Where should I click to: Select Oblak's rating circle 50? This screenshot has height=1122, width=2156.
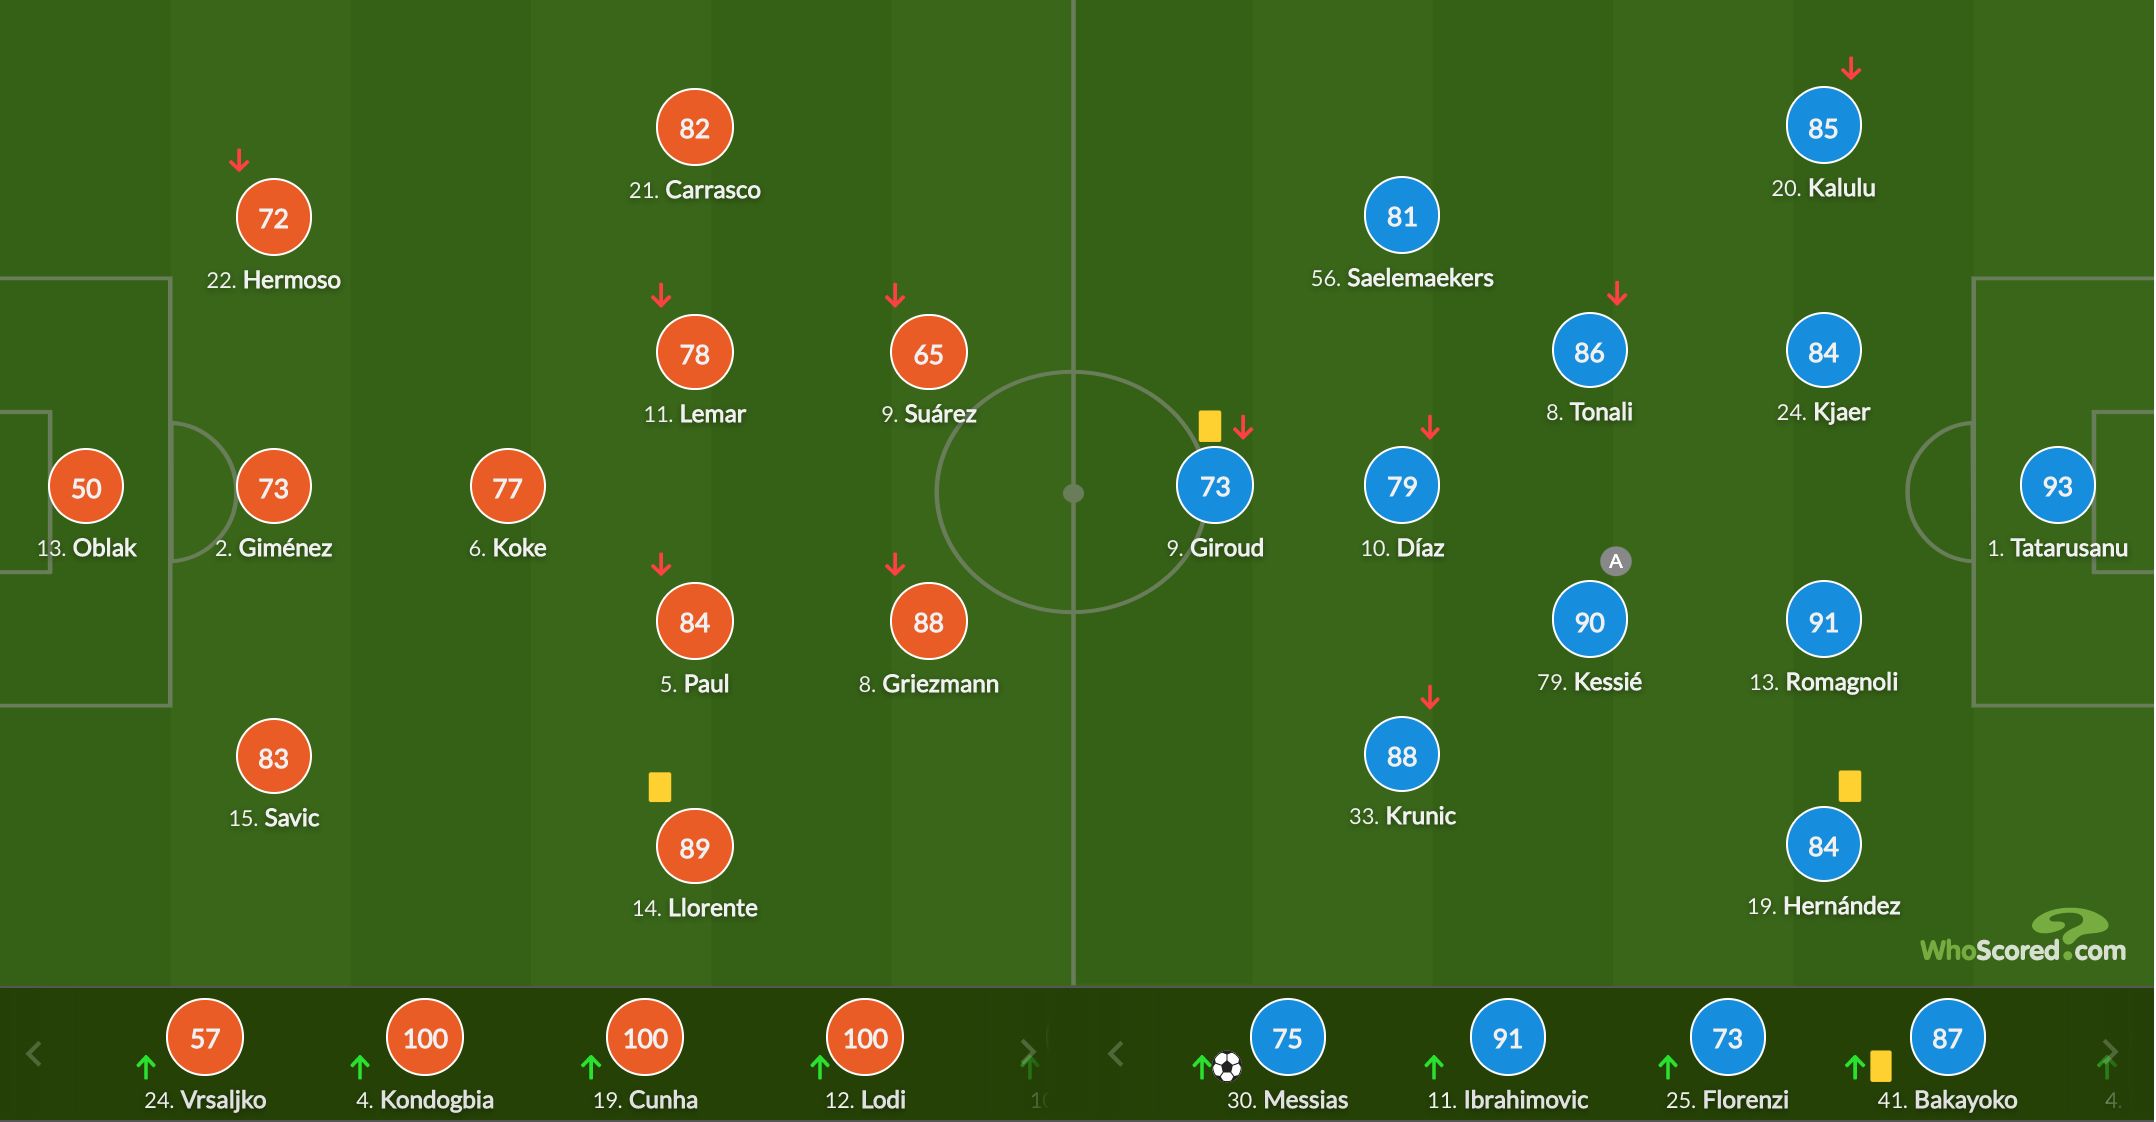[x=86, y=488]
